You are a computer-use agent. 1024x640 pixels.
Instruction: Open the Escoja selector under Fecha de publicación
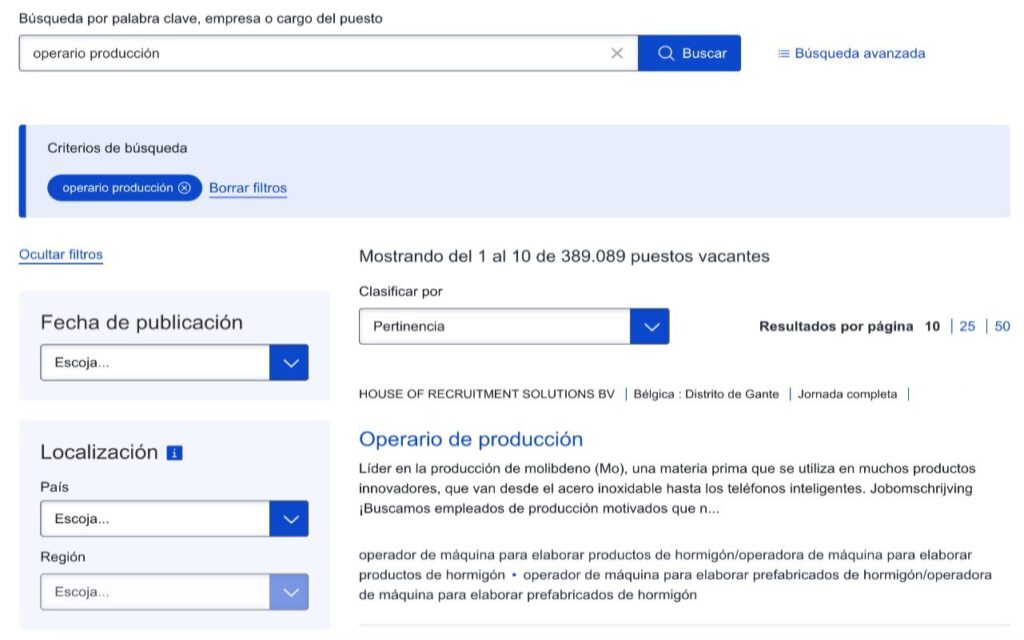[x=155, y=362]
